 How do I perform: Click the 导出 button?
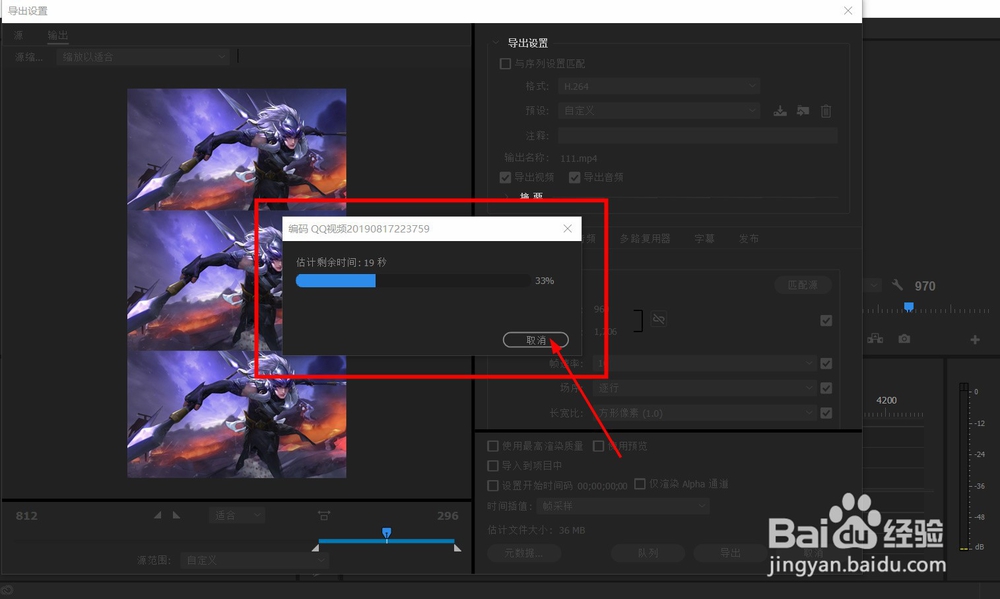(730, 553)
